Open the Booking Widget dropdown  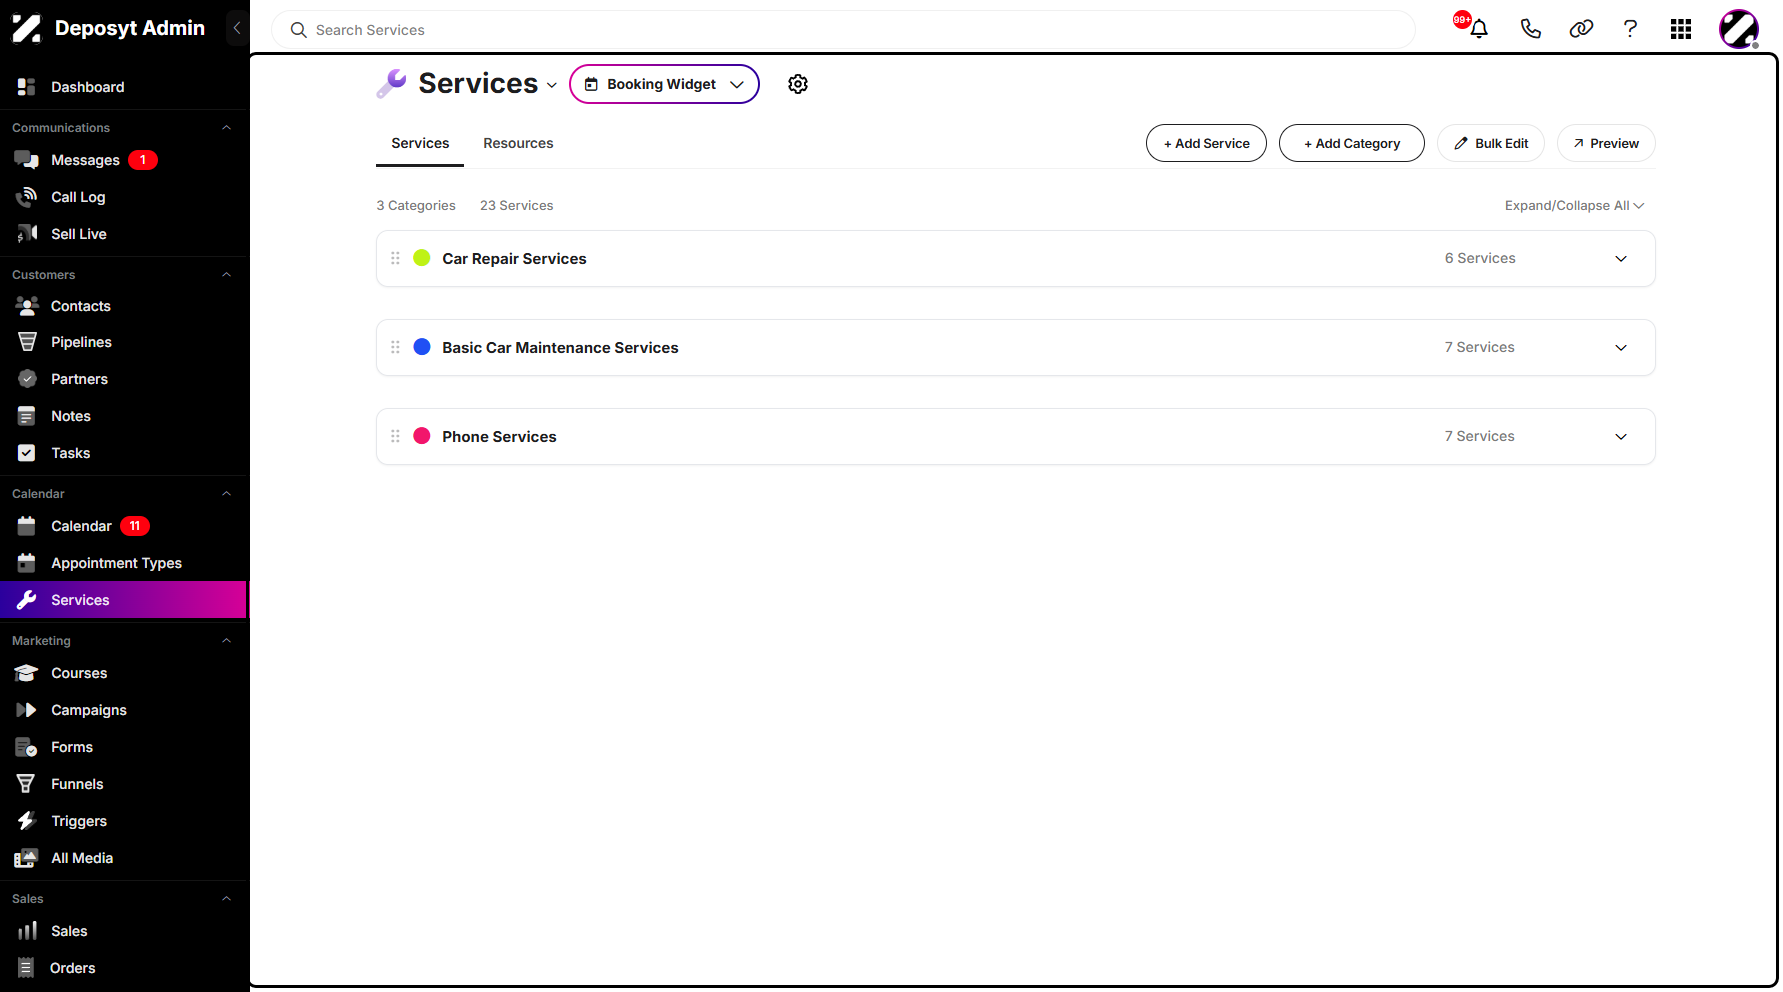click(664, 84)
